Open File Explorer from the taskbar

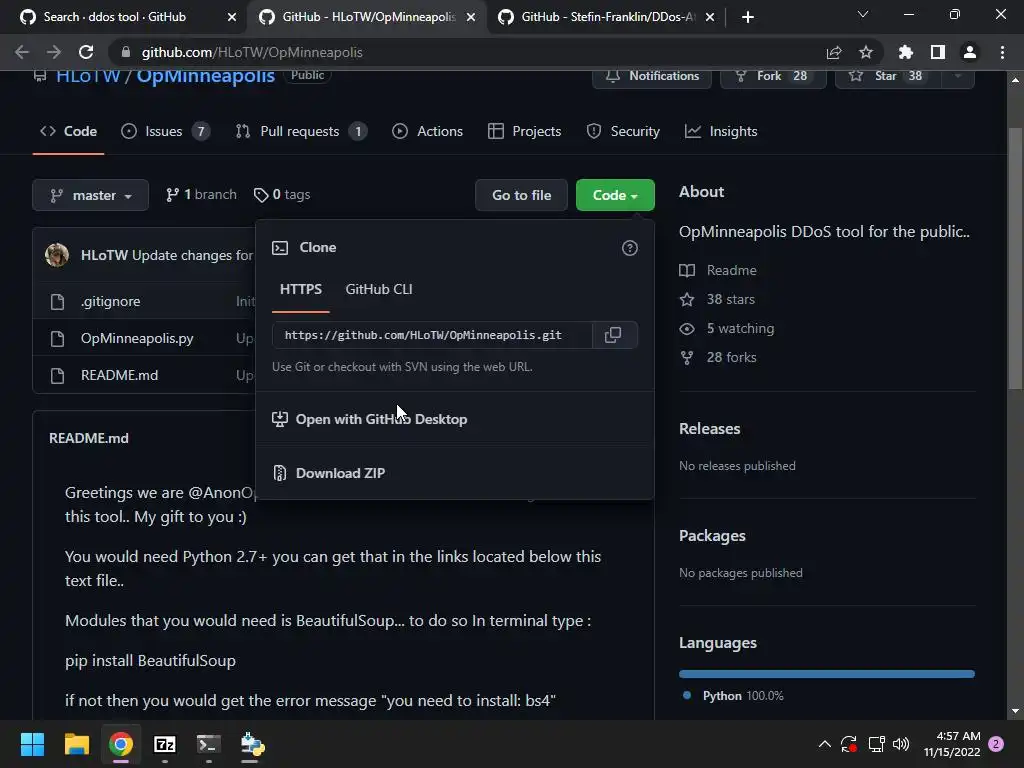(76, 744)
